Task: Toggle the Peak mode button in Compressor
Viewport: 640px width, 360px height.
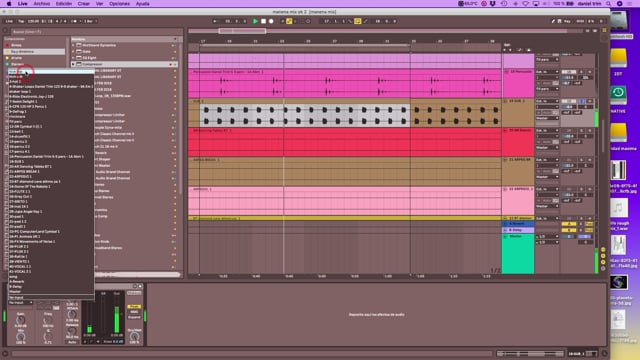Action: pos(134,307)
